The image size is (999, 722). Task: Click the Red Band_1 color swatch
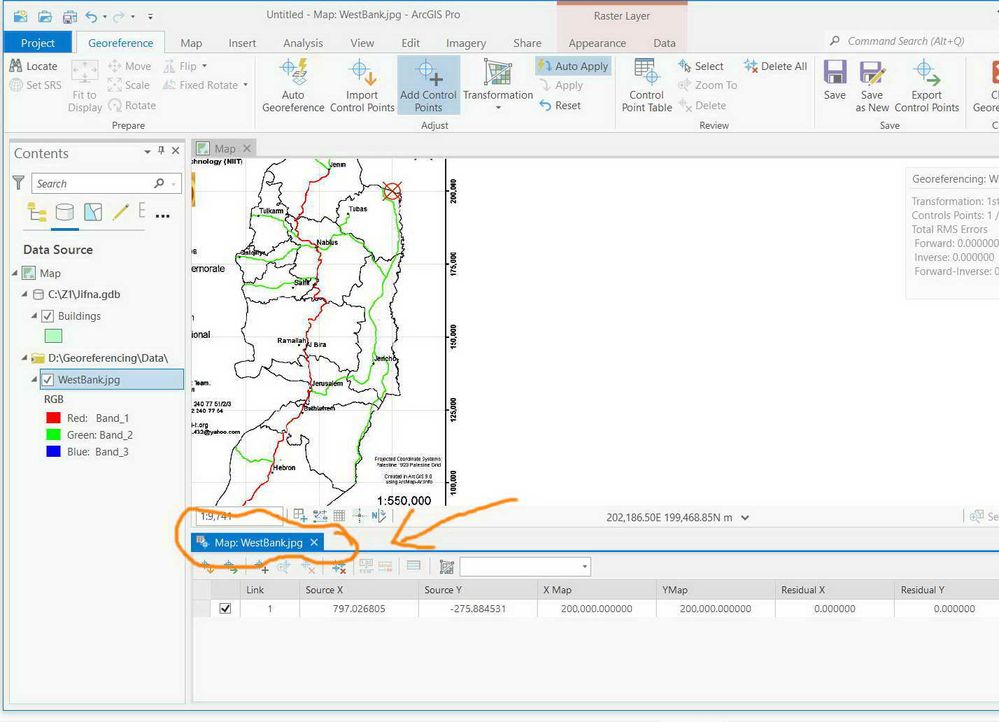(x=54, y=418)
